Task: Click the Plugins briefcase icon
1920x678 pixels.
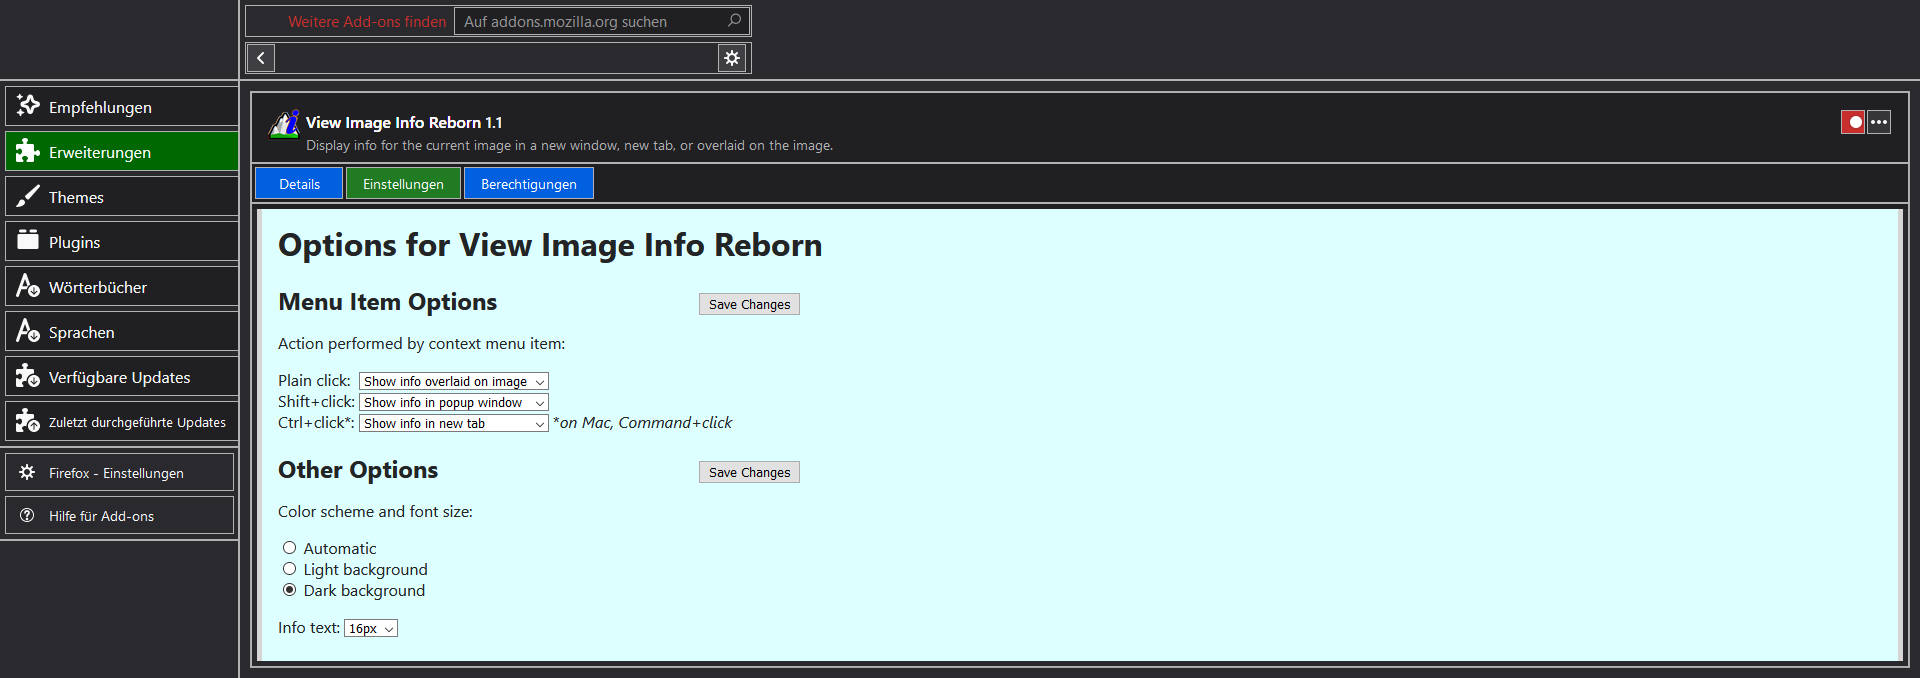Action: 28,240
